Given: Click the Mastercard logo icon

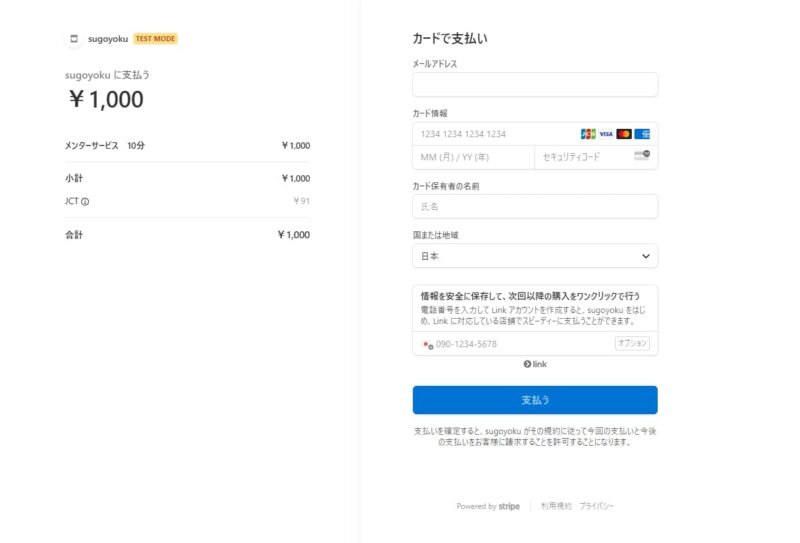Looking at the screenshot, I should point(624,134).
